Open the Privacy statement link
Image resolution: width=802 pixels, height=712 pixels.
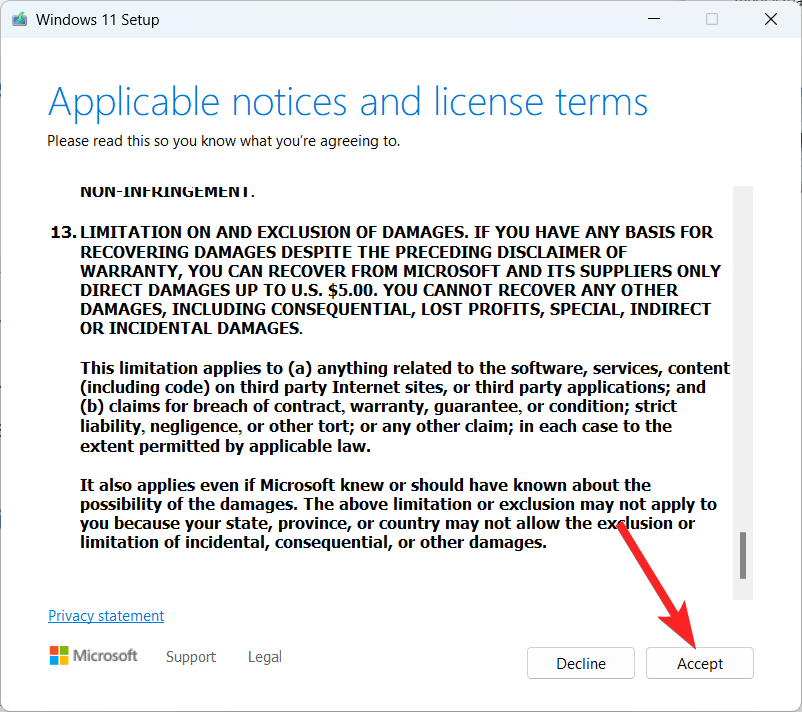[x=106, y=616]
